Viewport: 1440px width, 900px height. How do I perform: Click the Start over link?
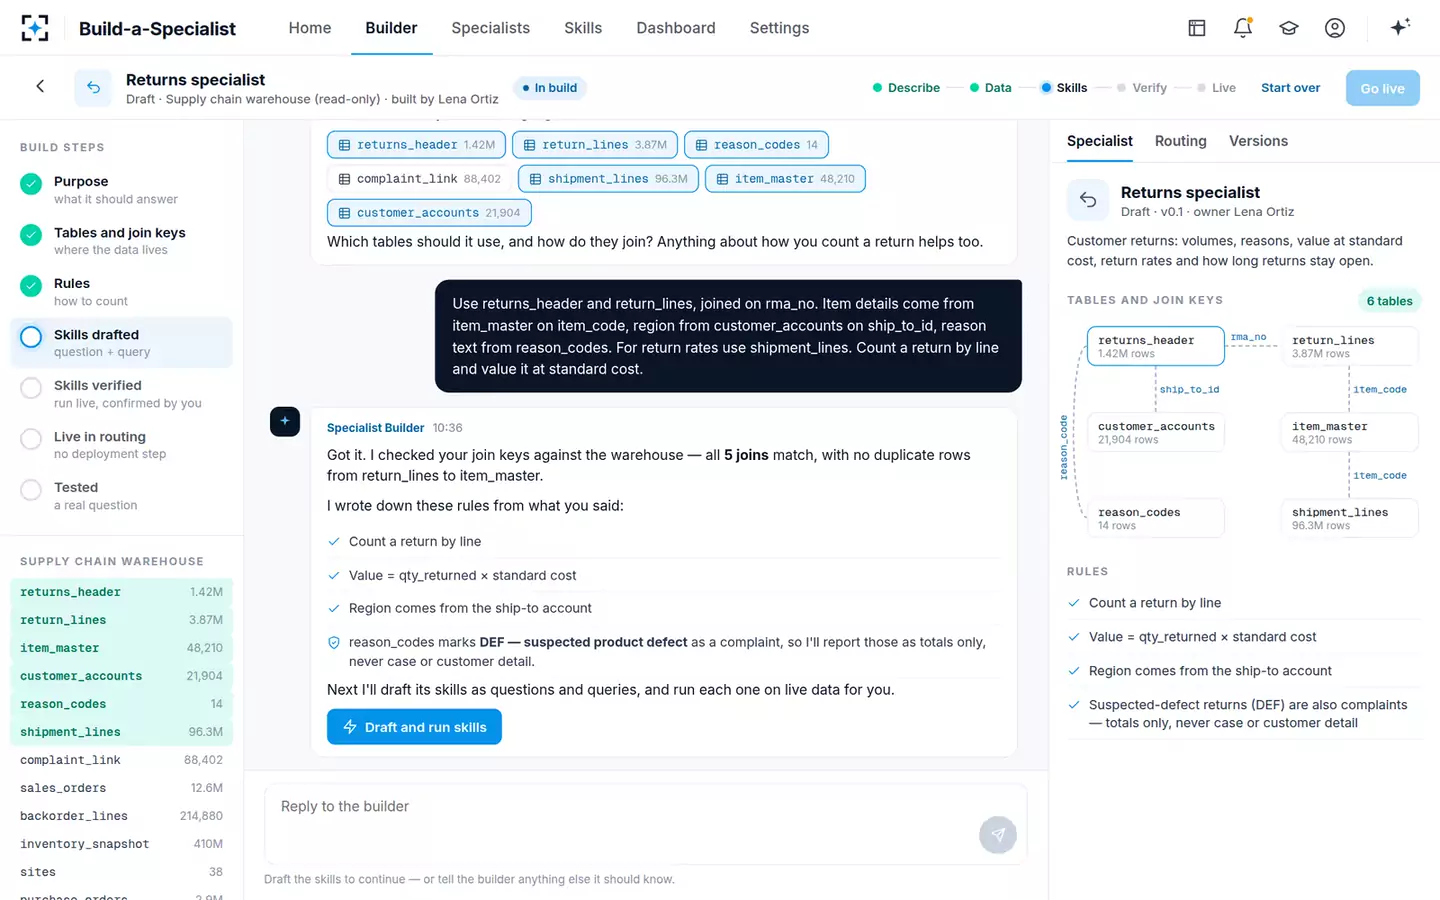click(x=1290, y=88)
